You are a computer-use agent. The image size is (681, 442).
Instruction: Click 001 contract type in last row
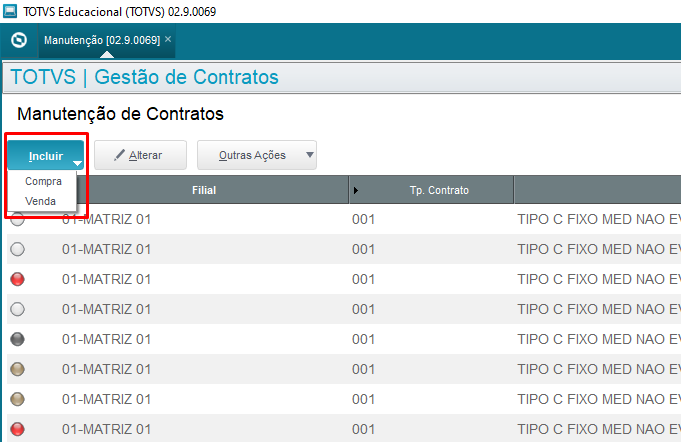(364, 429)
